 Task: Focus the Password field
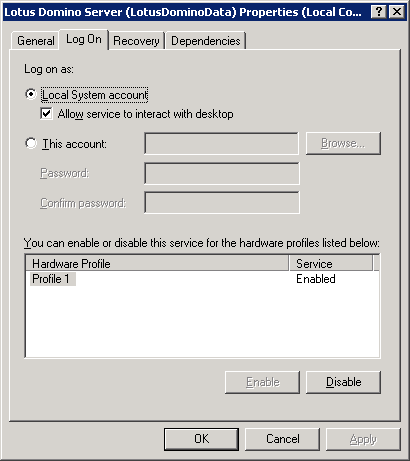(222, 173)
